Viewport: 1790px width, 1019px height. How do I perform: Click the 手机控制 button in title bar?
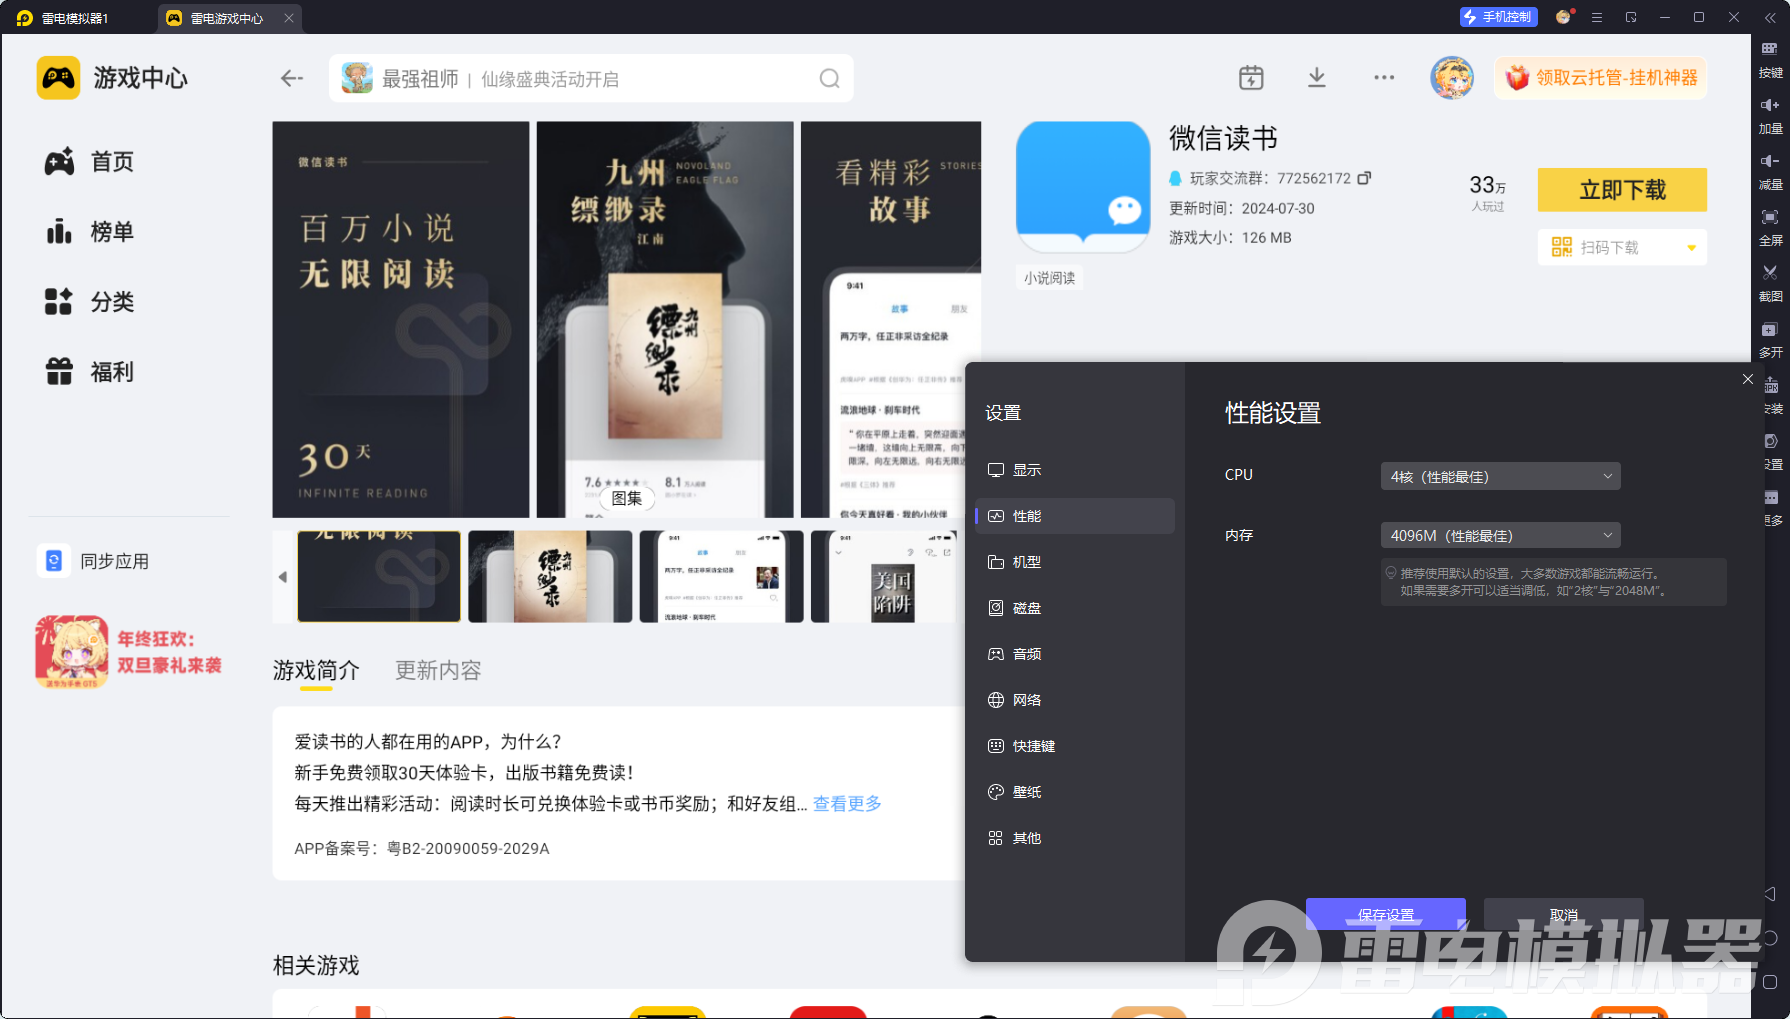(1497, 17)
